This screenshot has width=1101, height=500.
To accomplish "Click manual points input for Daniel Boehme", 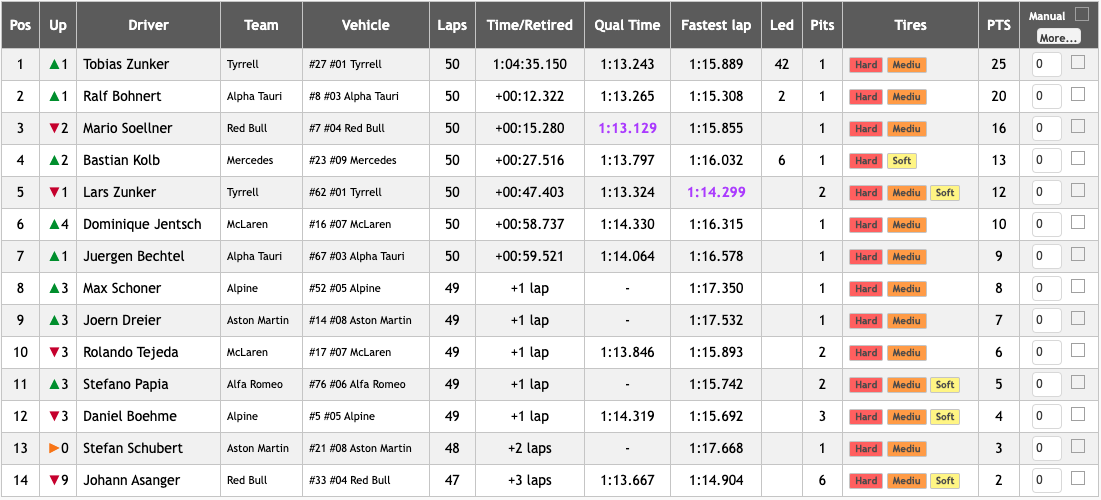I will [x=1046, y=417].
